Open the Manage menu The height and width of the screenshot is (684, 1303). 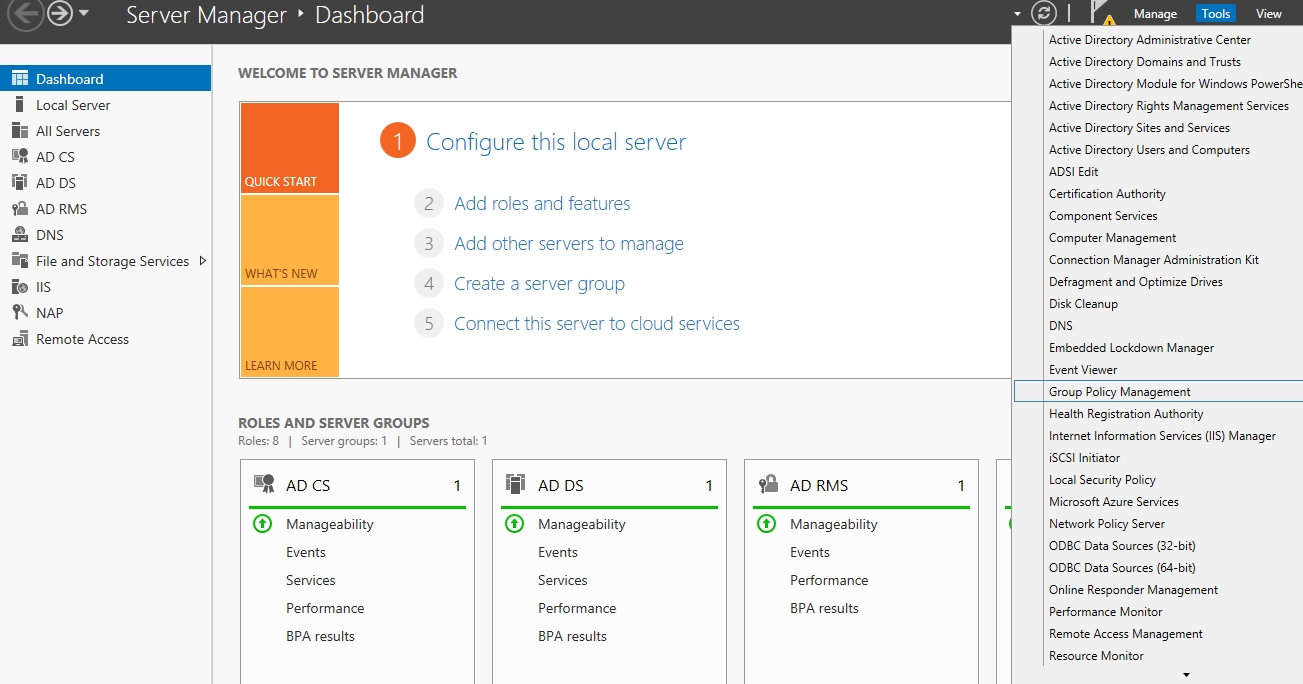(x=1155, y=14)
